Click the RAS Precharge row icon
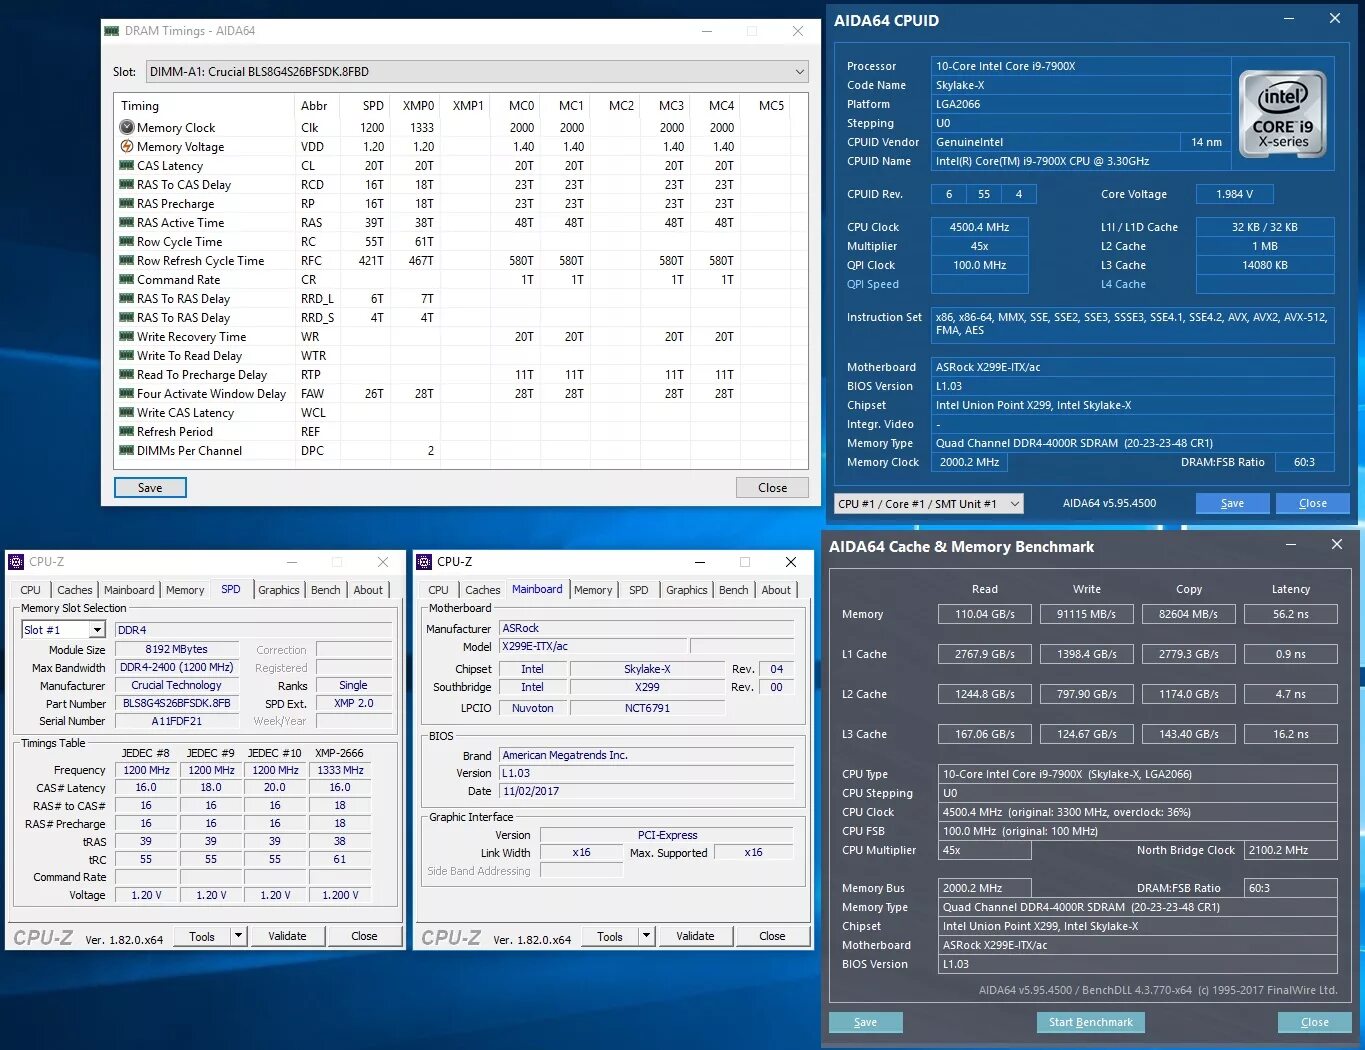The height and width of the screenshot is (1050, 1365). [x=127, y=204]
